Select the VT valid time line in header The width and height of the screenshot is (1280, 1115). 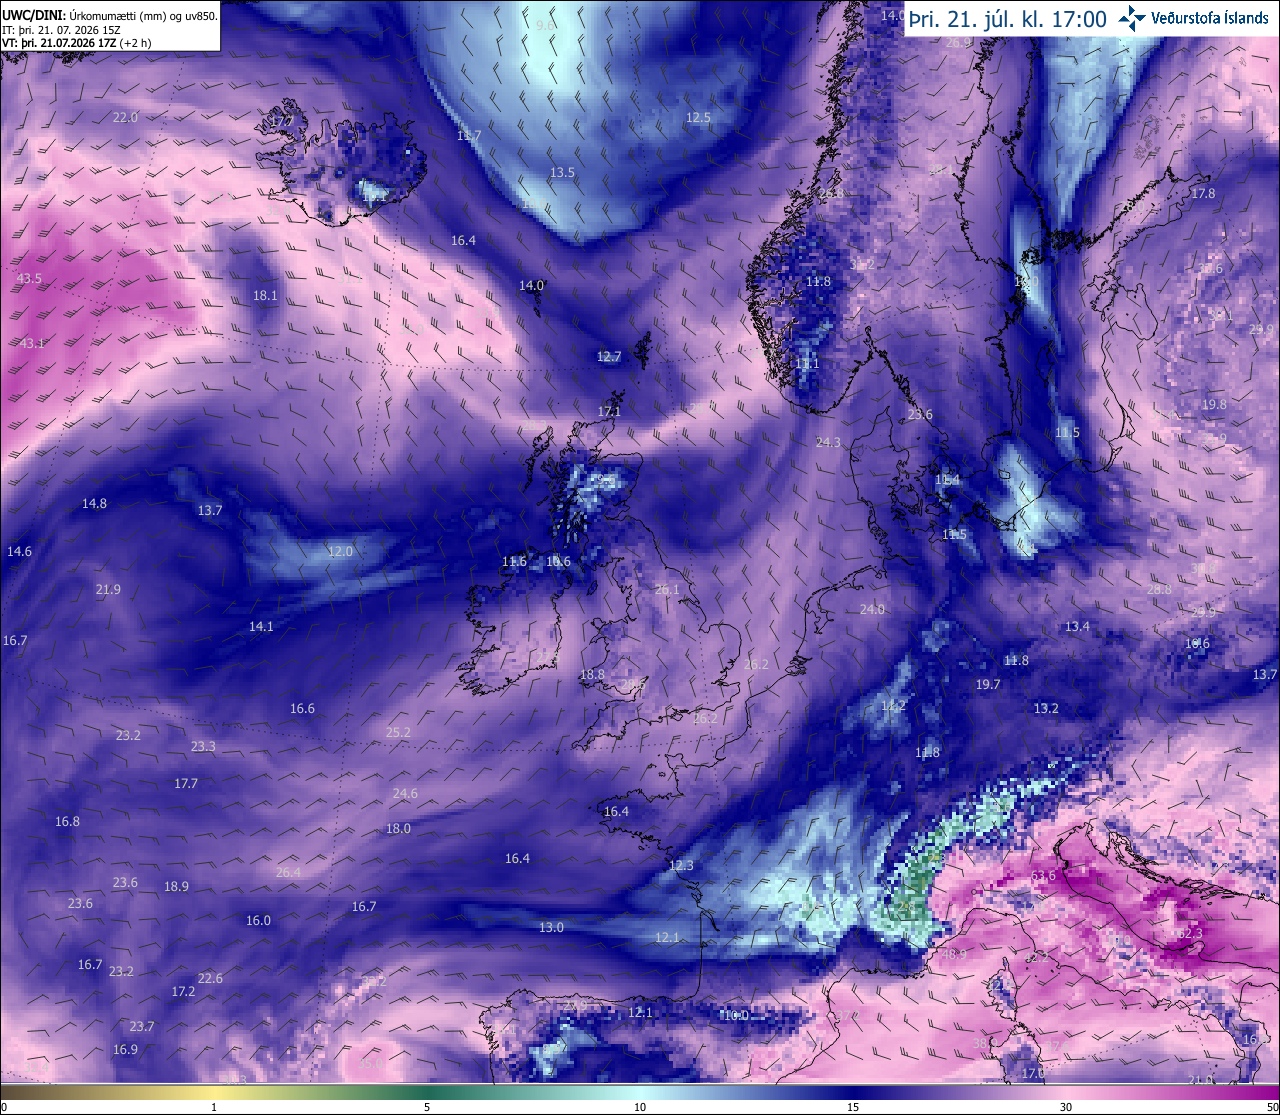[x=76, y=43]
